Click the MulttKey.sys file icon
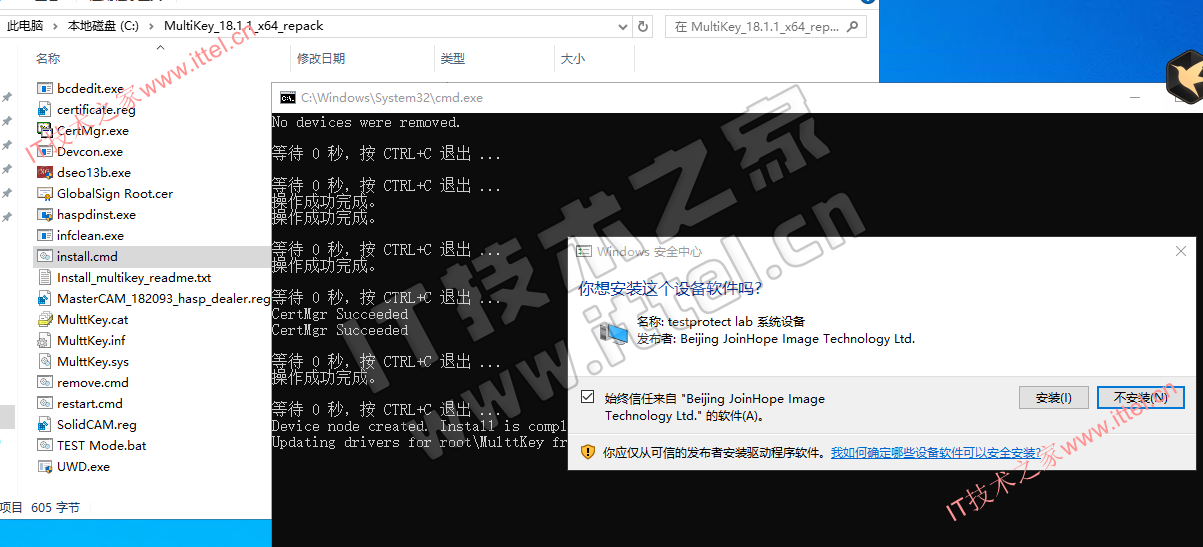This screenshot has width=1203, height=547. (44, 361)
